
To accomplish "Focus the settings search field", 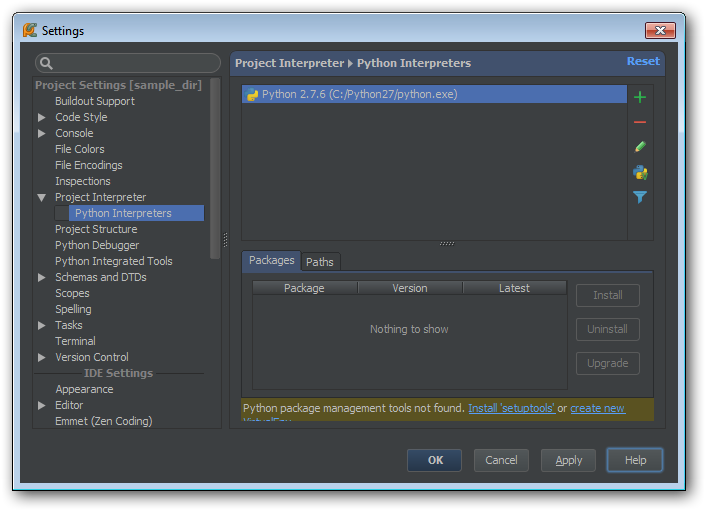I will click(128, 63).
